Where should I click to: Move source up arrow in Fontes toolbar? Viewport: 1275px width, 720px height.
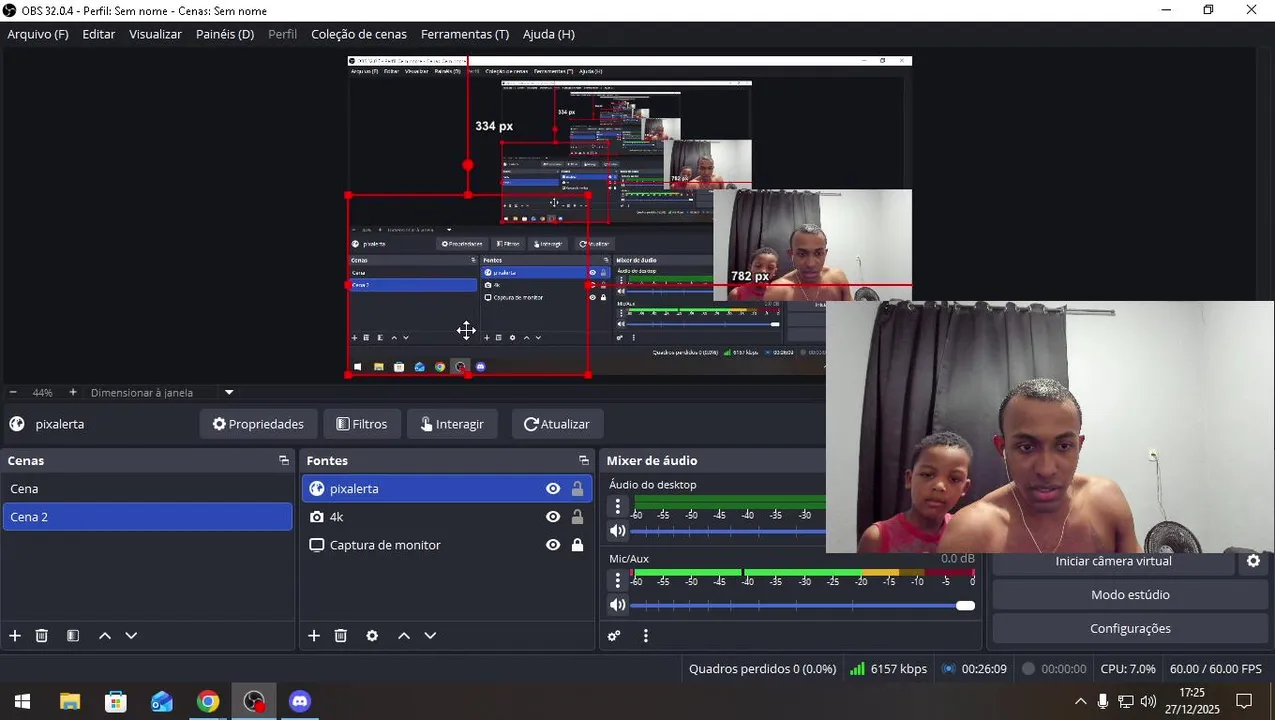pos(404,635)
